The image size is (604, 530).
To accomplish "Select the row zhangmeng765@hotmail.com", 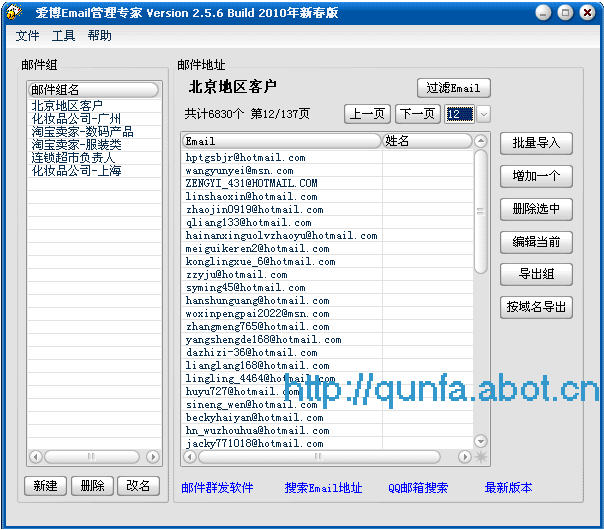I will [x=328, y=327].
